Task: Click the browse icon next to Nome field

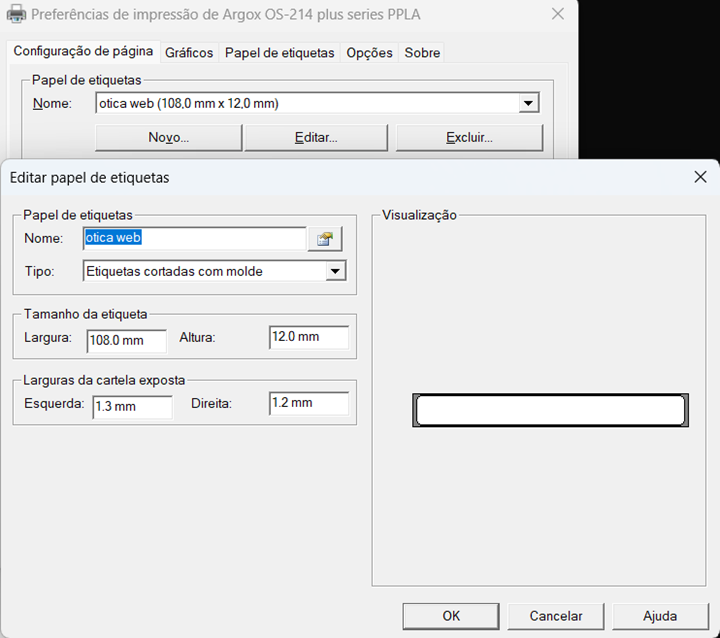Action: (x=325, y=239)
